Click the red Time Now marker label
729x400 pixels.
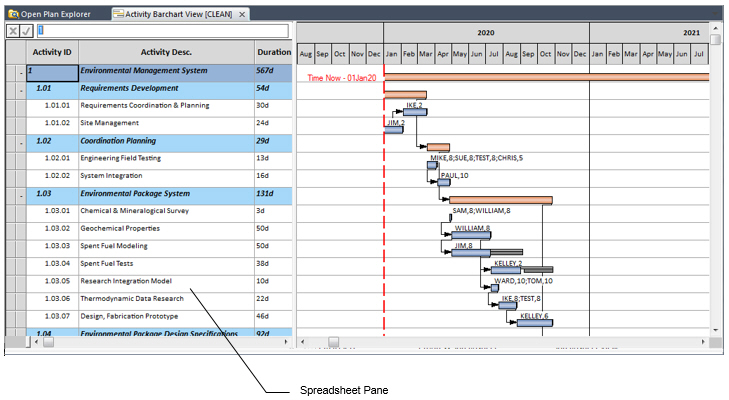pos(341,78)
